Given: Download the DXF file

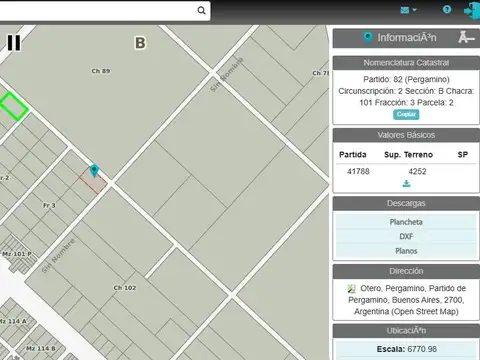Looking at the screenshot, I should (x=406, y=236).
